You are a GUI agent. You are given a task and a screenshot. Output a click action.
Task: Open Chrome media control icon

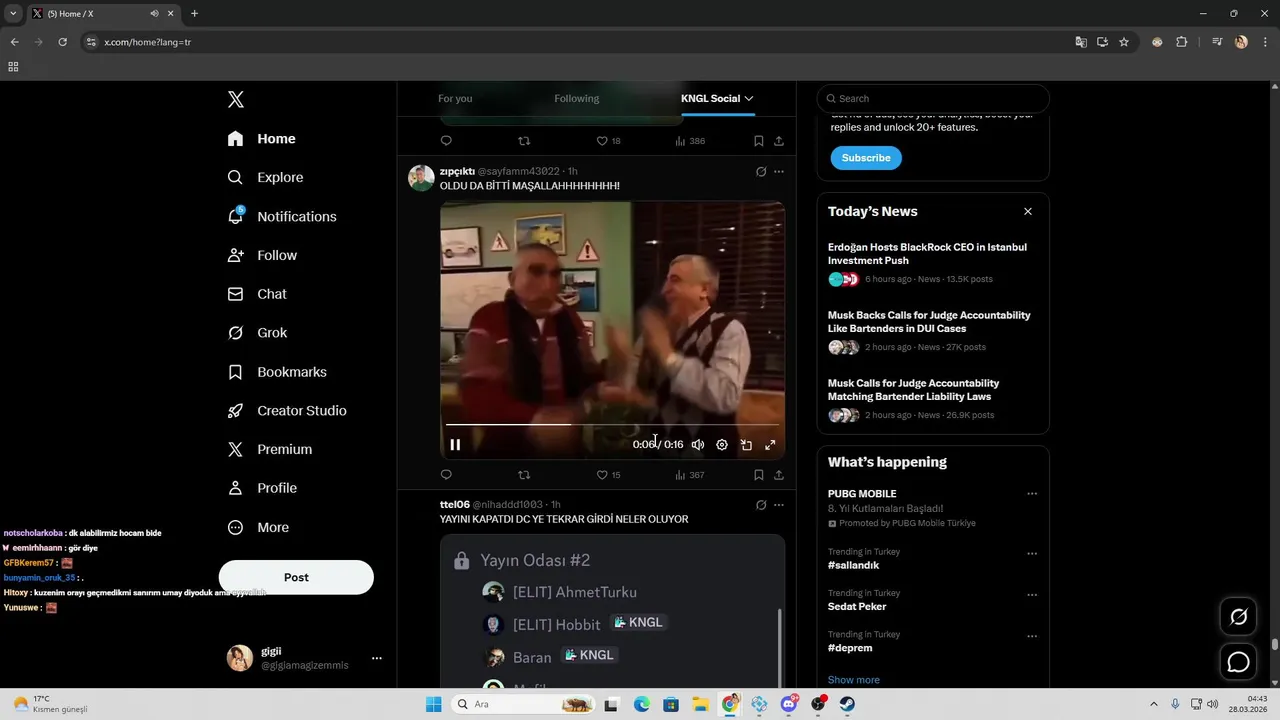click(1217, 42)
